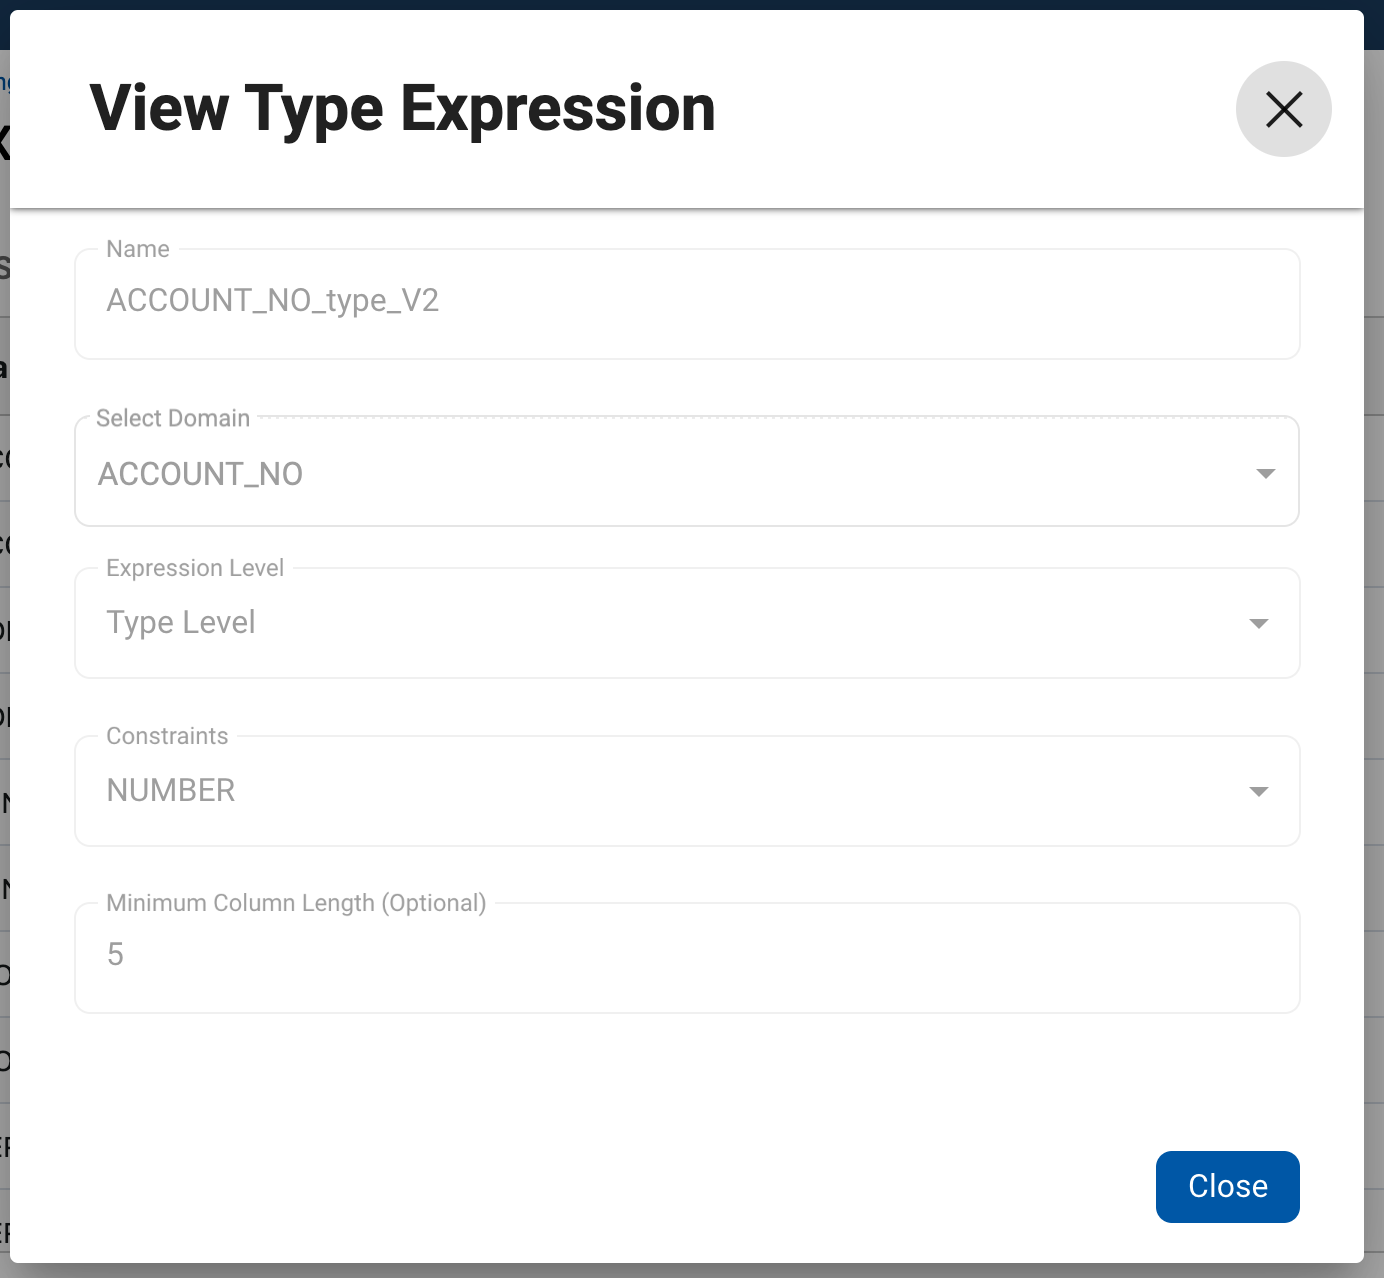Click the View Type Expression title

(402, 108)
